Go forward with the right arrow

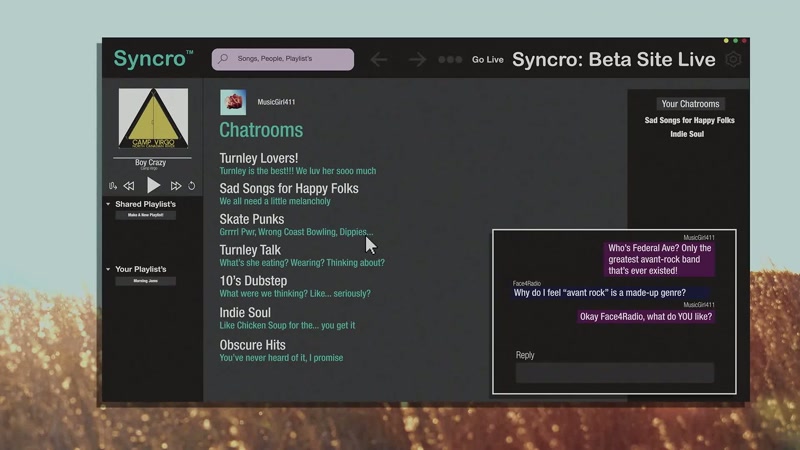417,59
